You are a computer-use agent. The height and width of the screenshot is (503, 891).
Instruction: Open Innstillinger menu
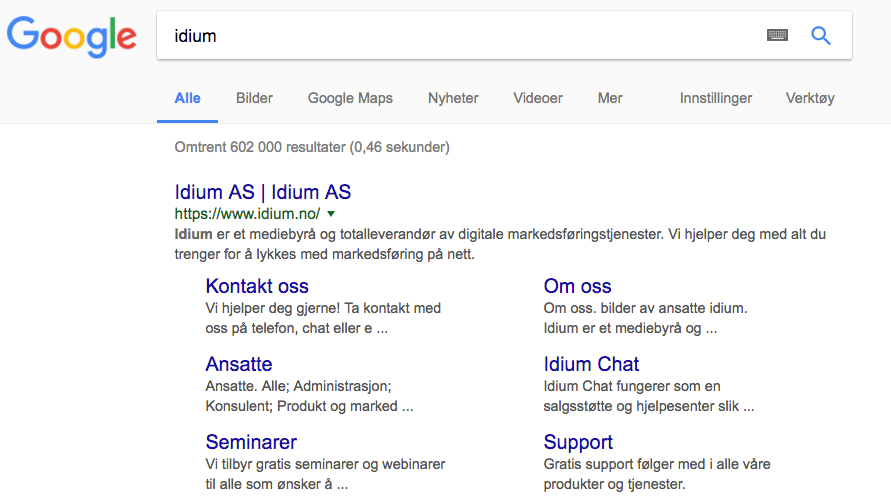pyautogui.click(x=716, y=98)
